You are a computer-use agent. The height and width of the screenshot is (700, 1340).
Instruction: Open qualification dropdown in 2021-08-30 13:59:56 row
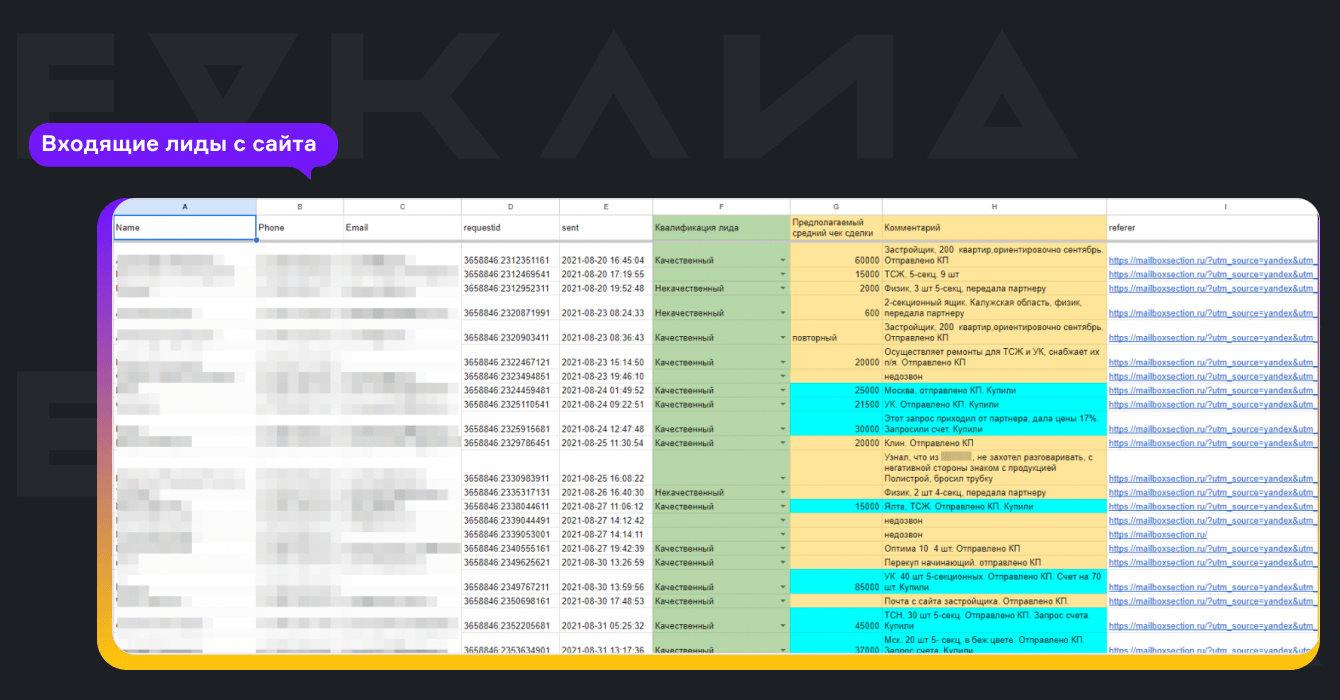pos(783,587)
